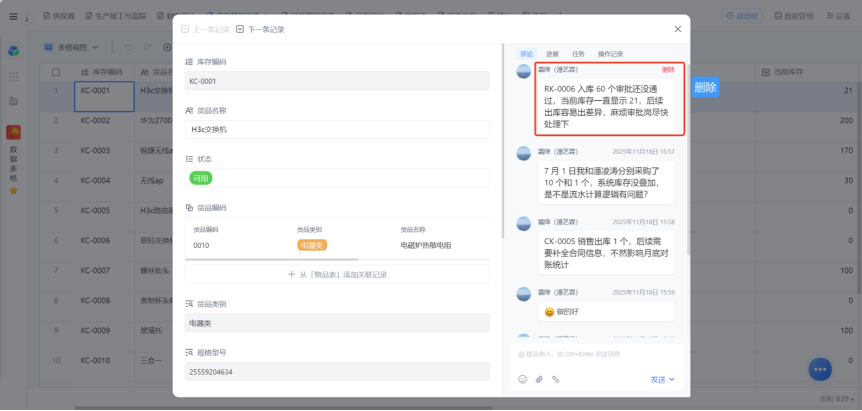Click current stock value 170

pyautogui.click(x=846, y=150)
